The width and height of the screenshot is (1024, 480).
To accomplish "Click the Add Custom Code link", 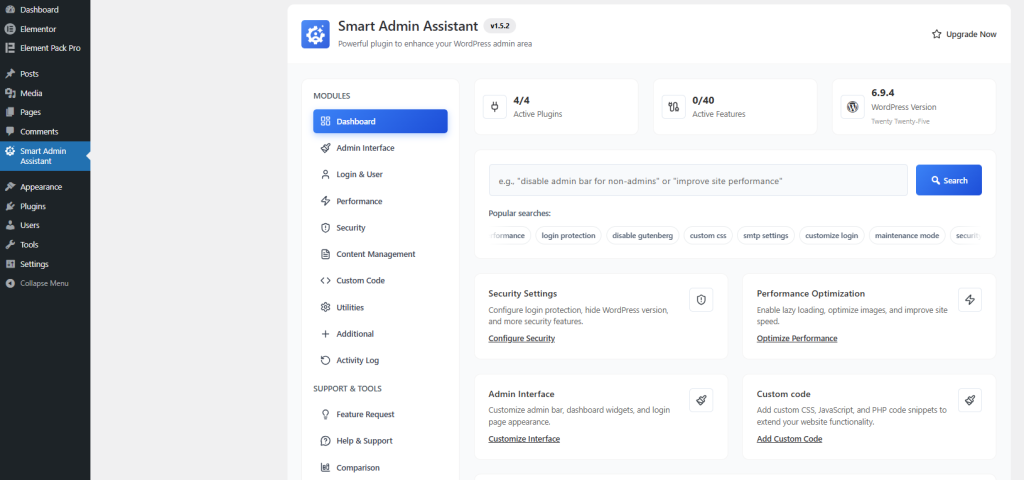I will click(789, 439).
